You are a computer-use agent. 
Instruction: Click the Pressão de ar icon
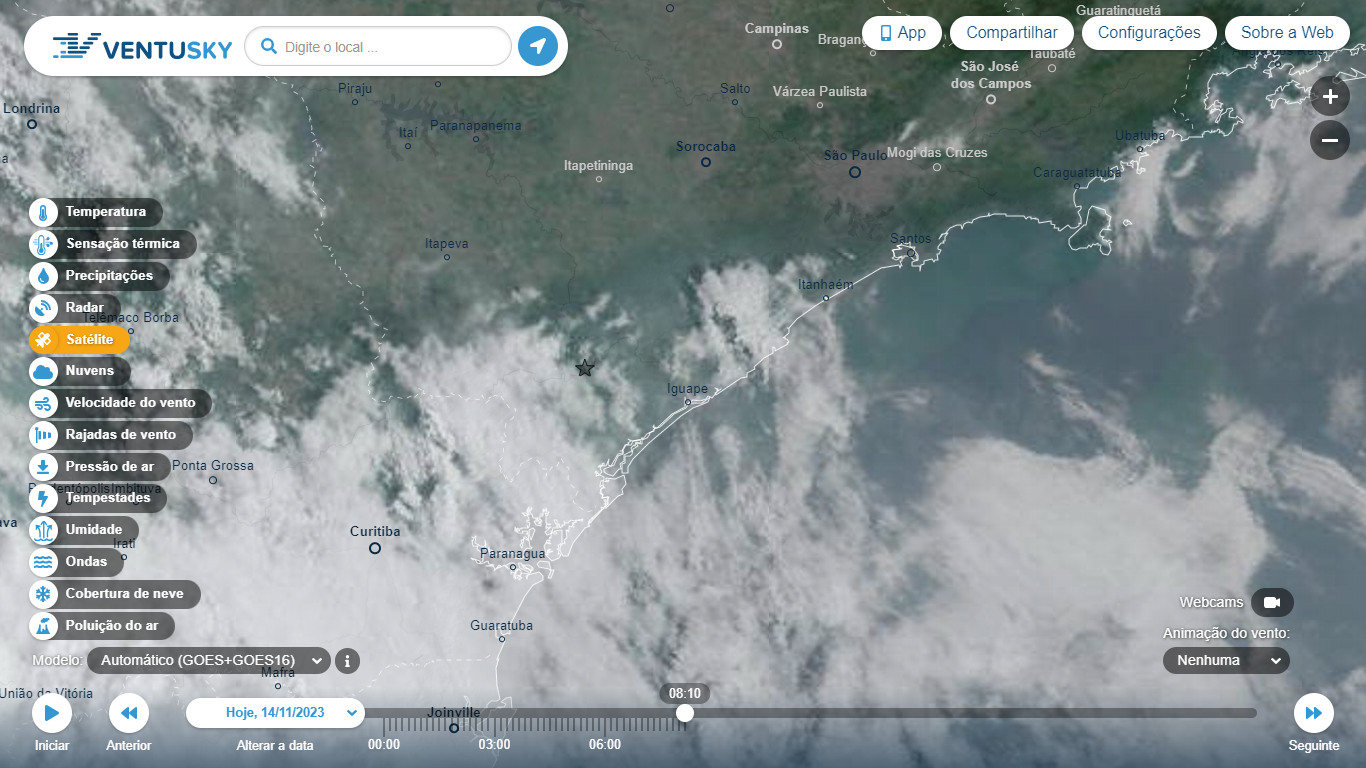(x=44, y=467)
